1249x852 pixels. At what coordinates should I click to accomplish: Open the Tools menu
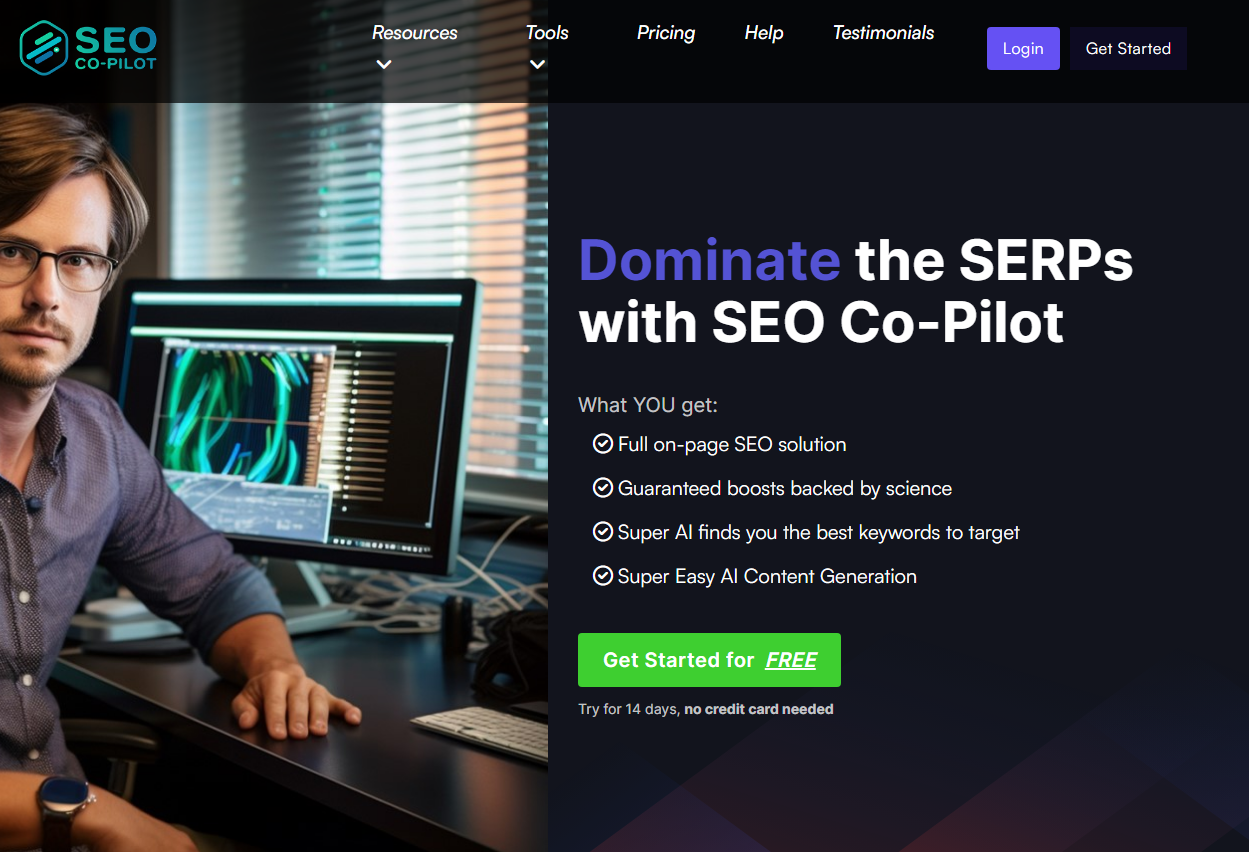point(547,33)
